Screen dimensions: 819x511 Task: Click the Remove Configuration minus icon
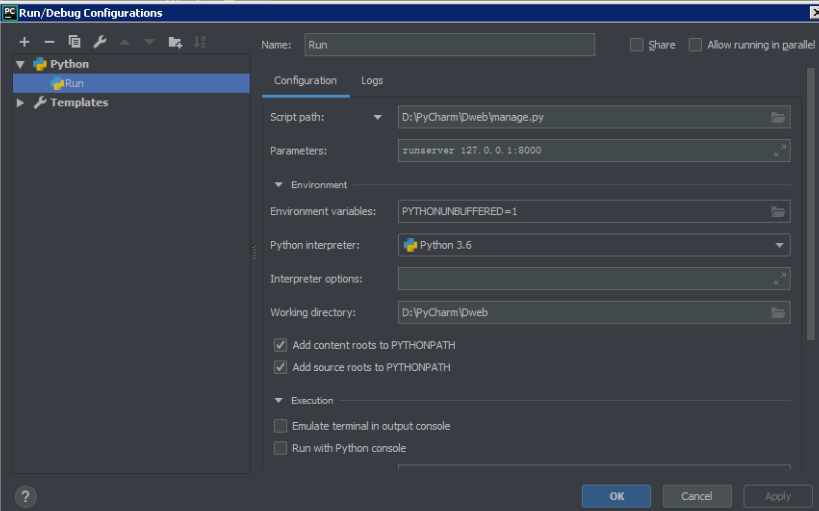[49, 42]
